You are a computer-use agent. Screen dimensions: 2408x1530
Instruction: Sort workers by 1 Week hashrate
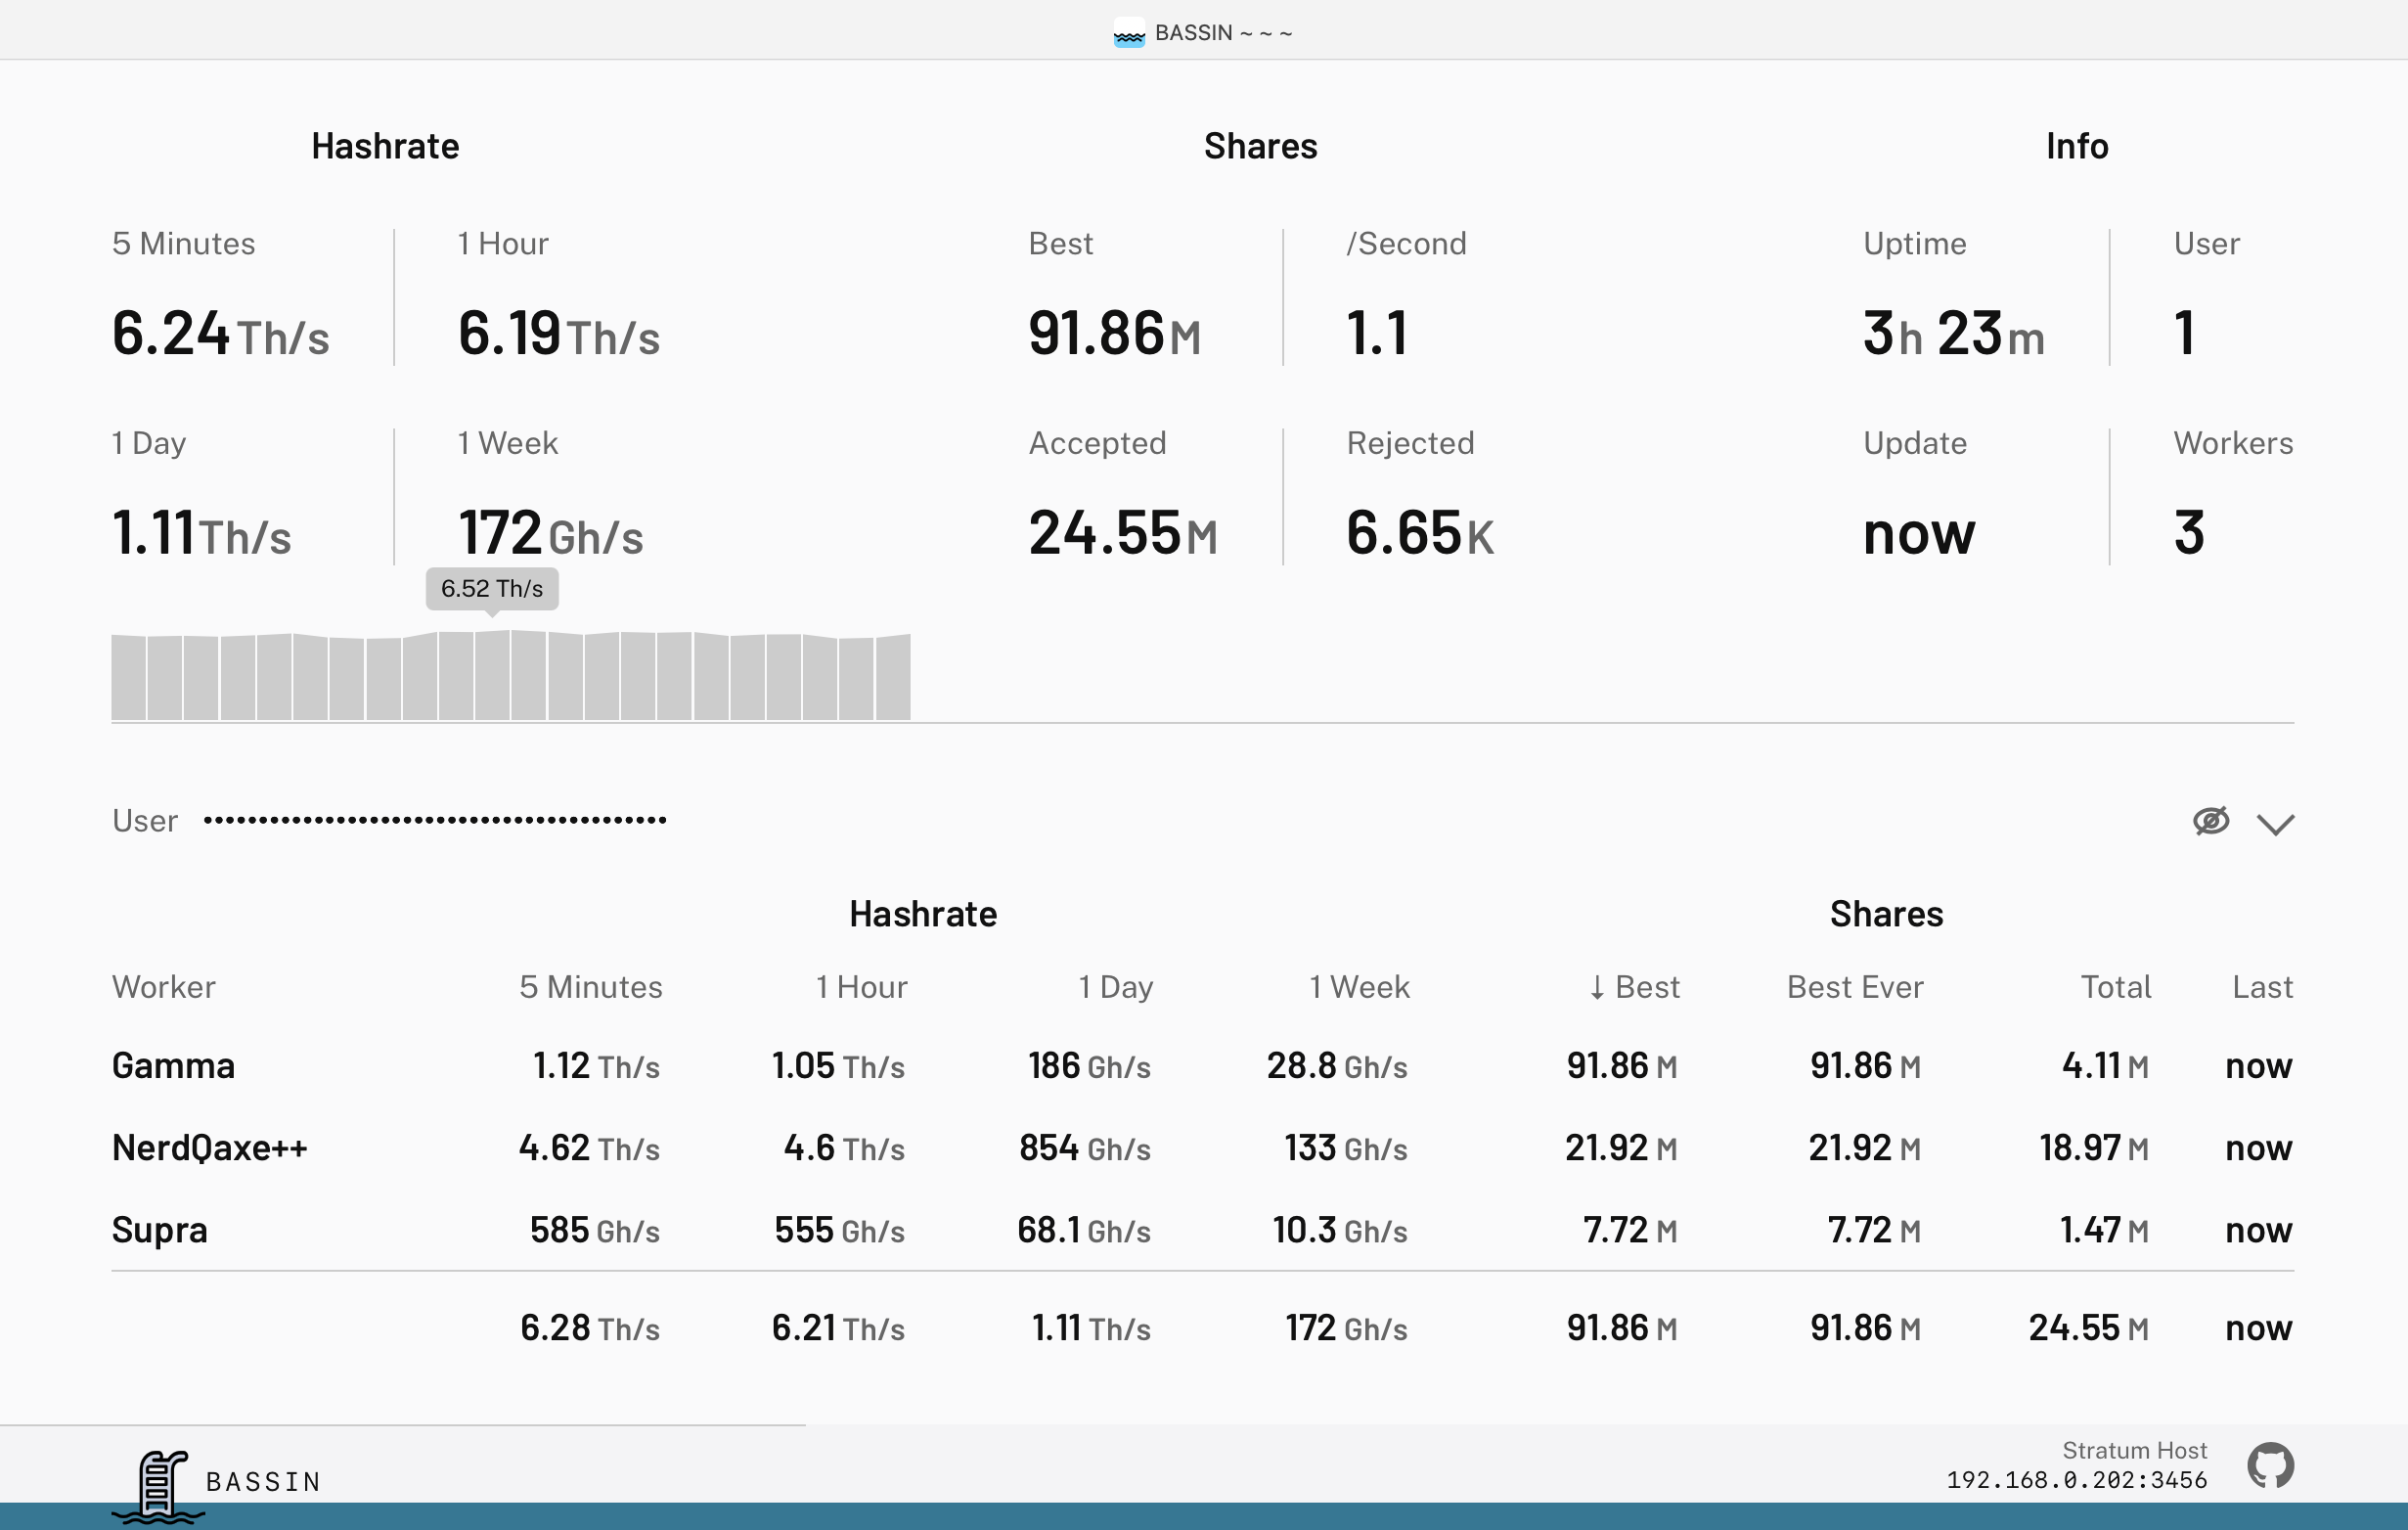click(x=1359, y=987)
